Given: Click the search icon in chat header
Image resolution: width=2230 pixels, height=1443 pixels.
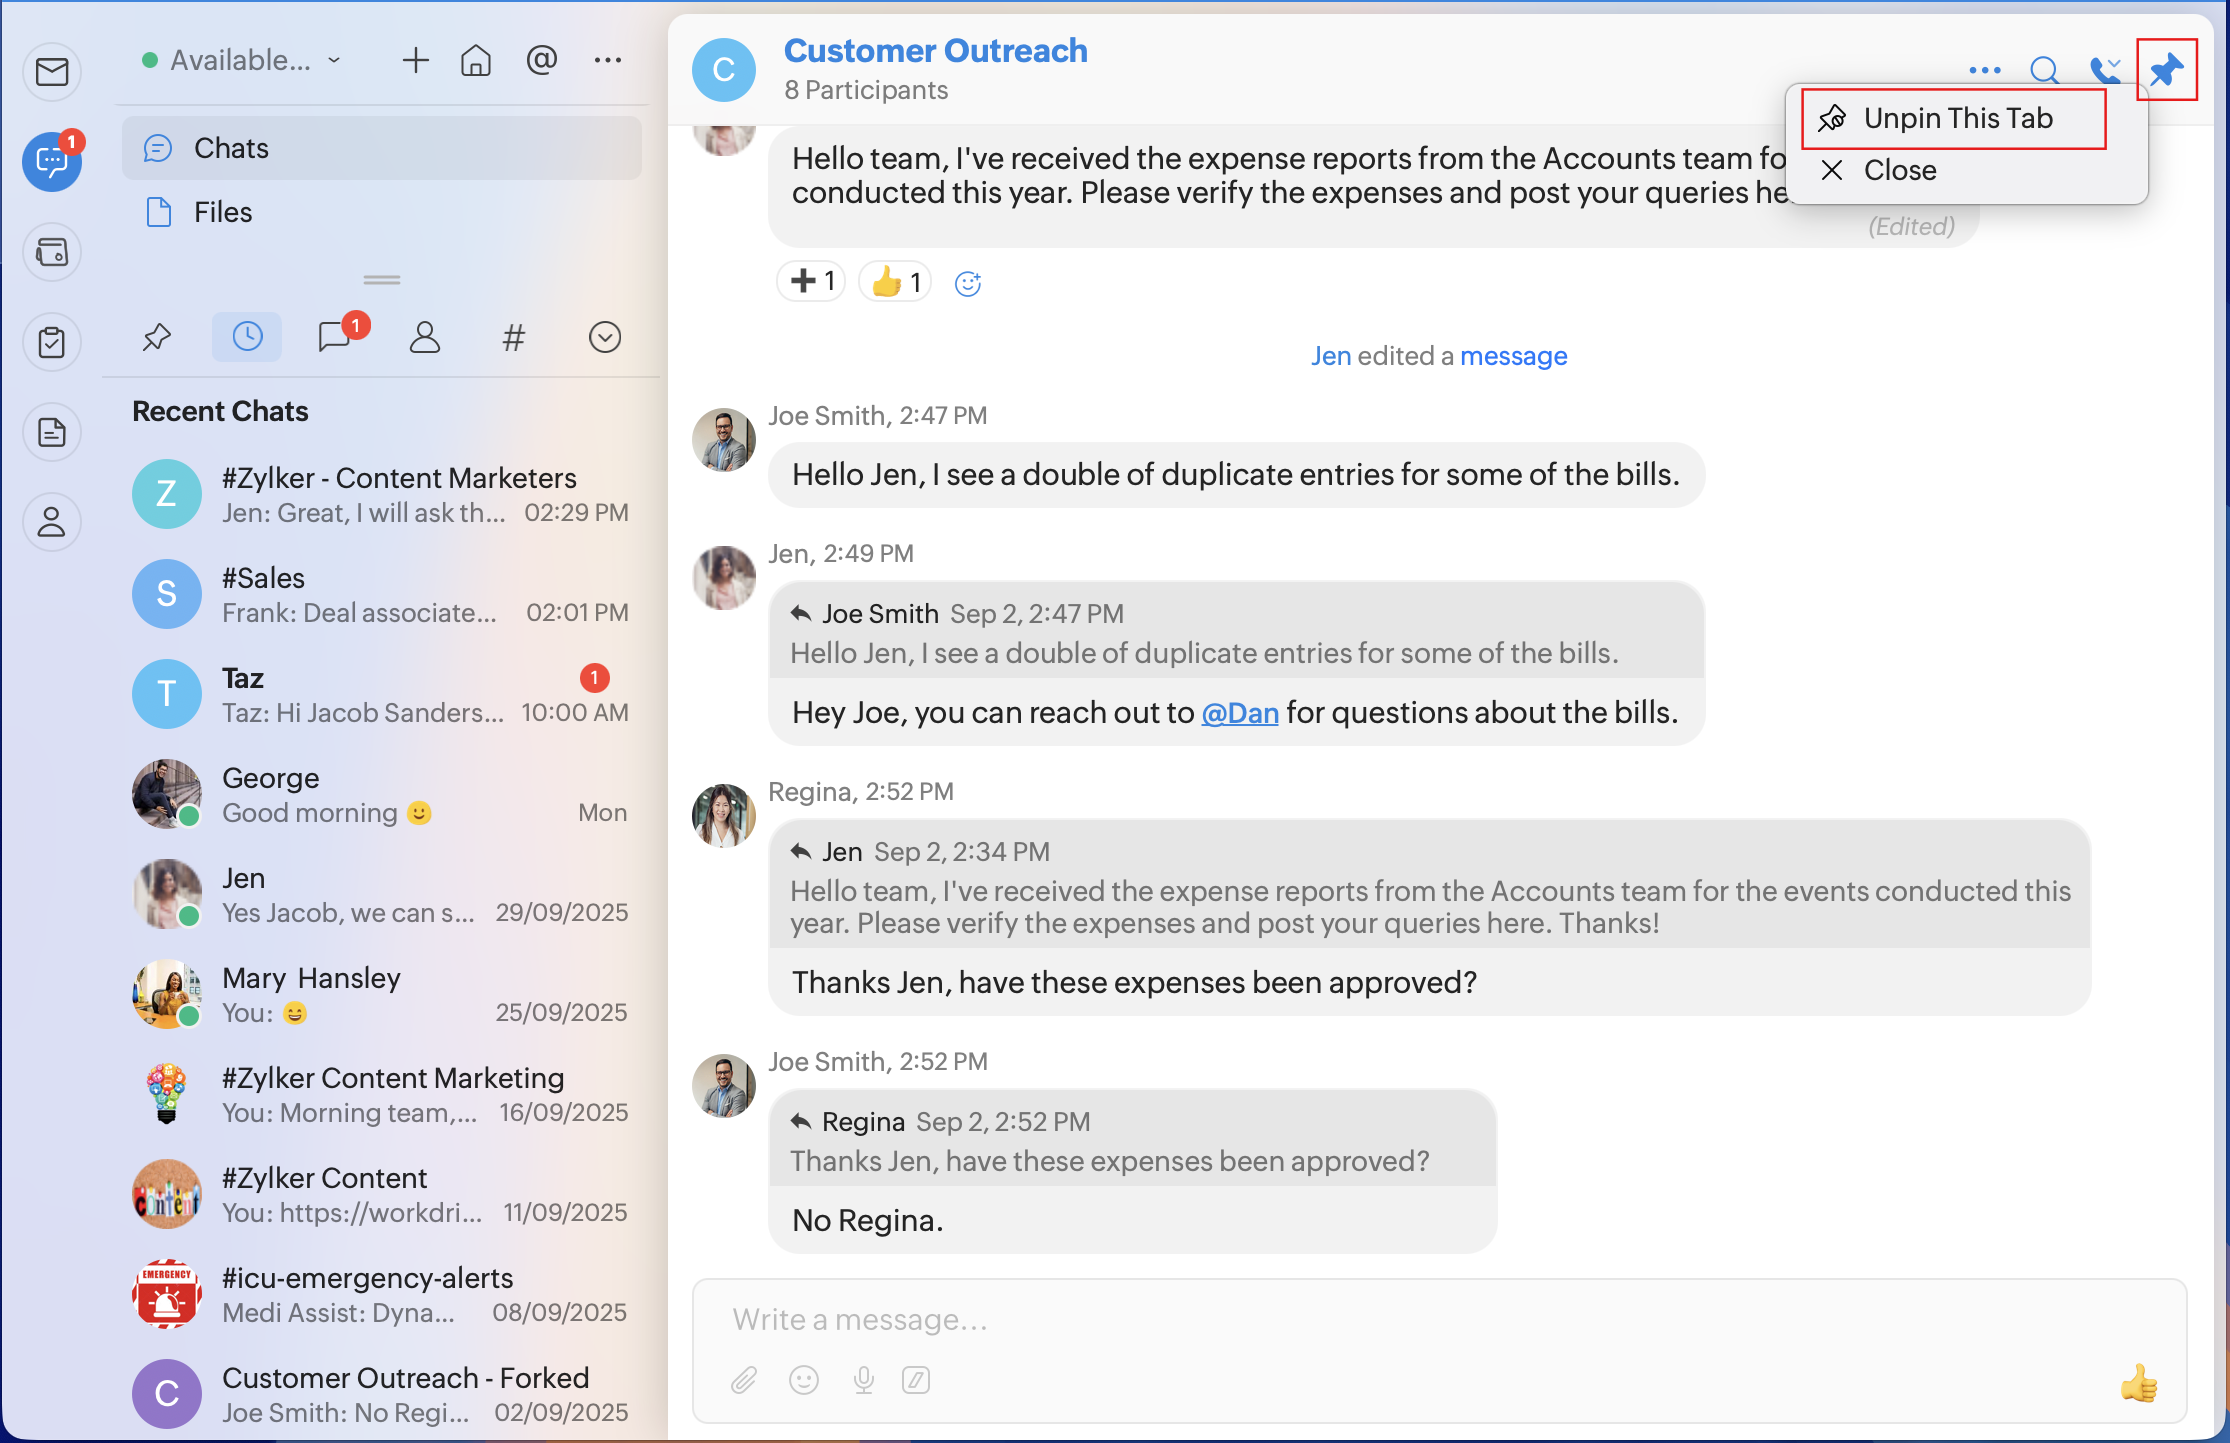Looking at the screenshot, I should 2044,70.
